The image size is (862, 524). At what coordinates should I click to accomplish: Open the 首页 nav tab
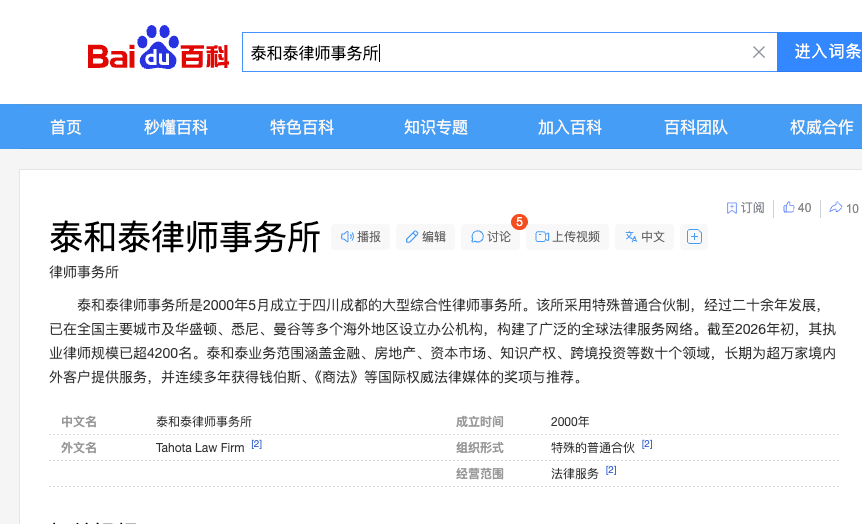coord(66,127)
